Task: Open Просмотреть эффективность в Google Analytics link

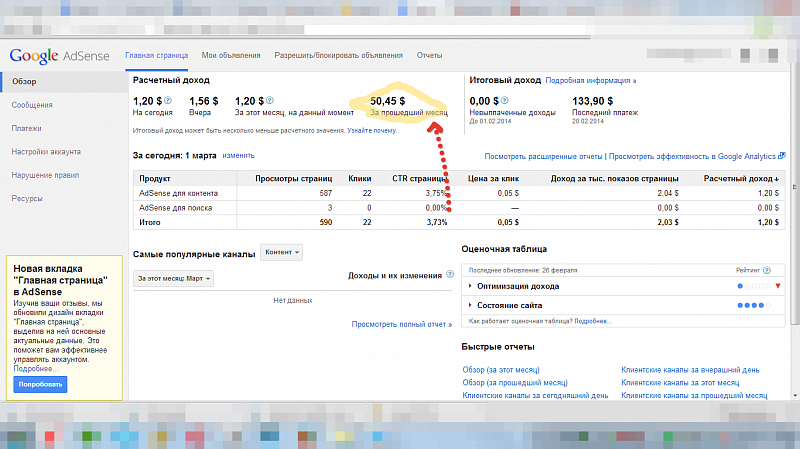Action: 692,156
